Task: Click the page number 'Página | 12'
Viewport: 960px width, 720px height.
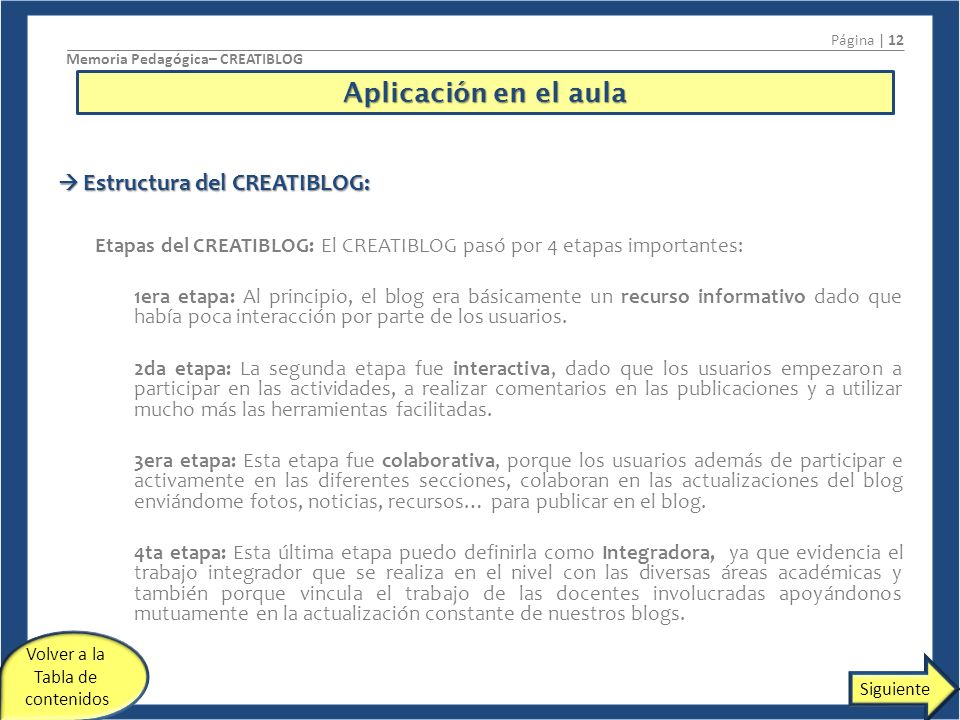Action: [x=867, y=40]
